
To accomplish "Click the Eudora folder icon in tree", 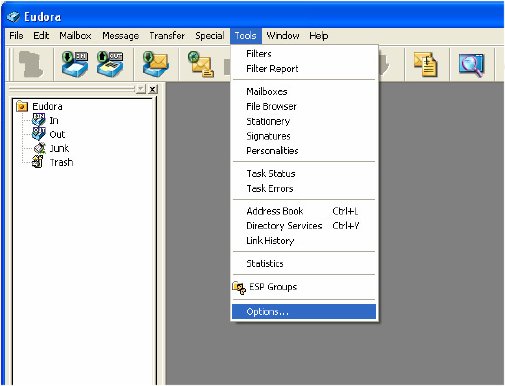I will (x=22, y=106).
